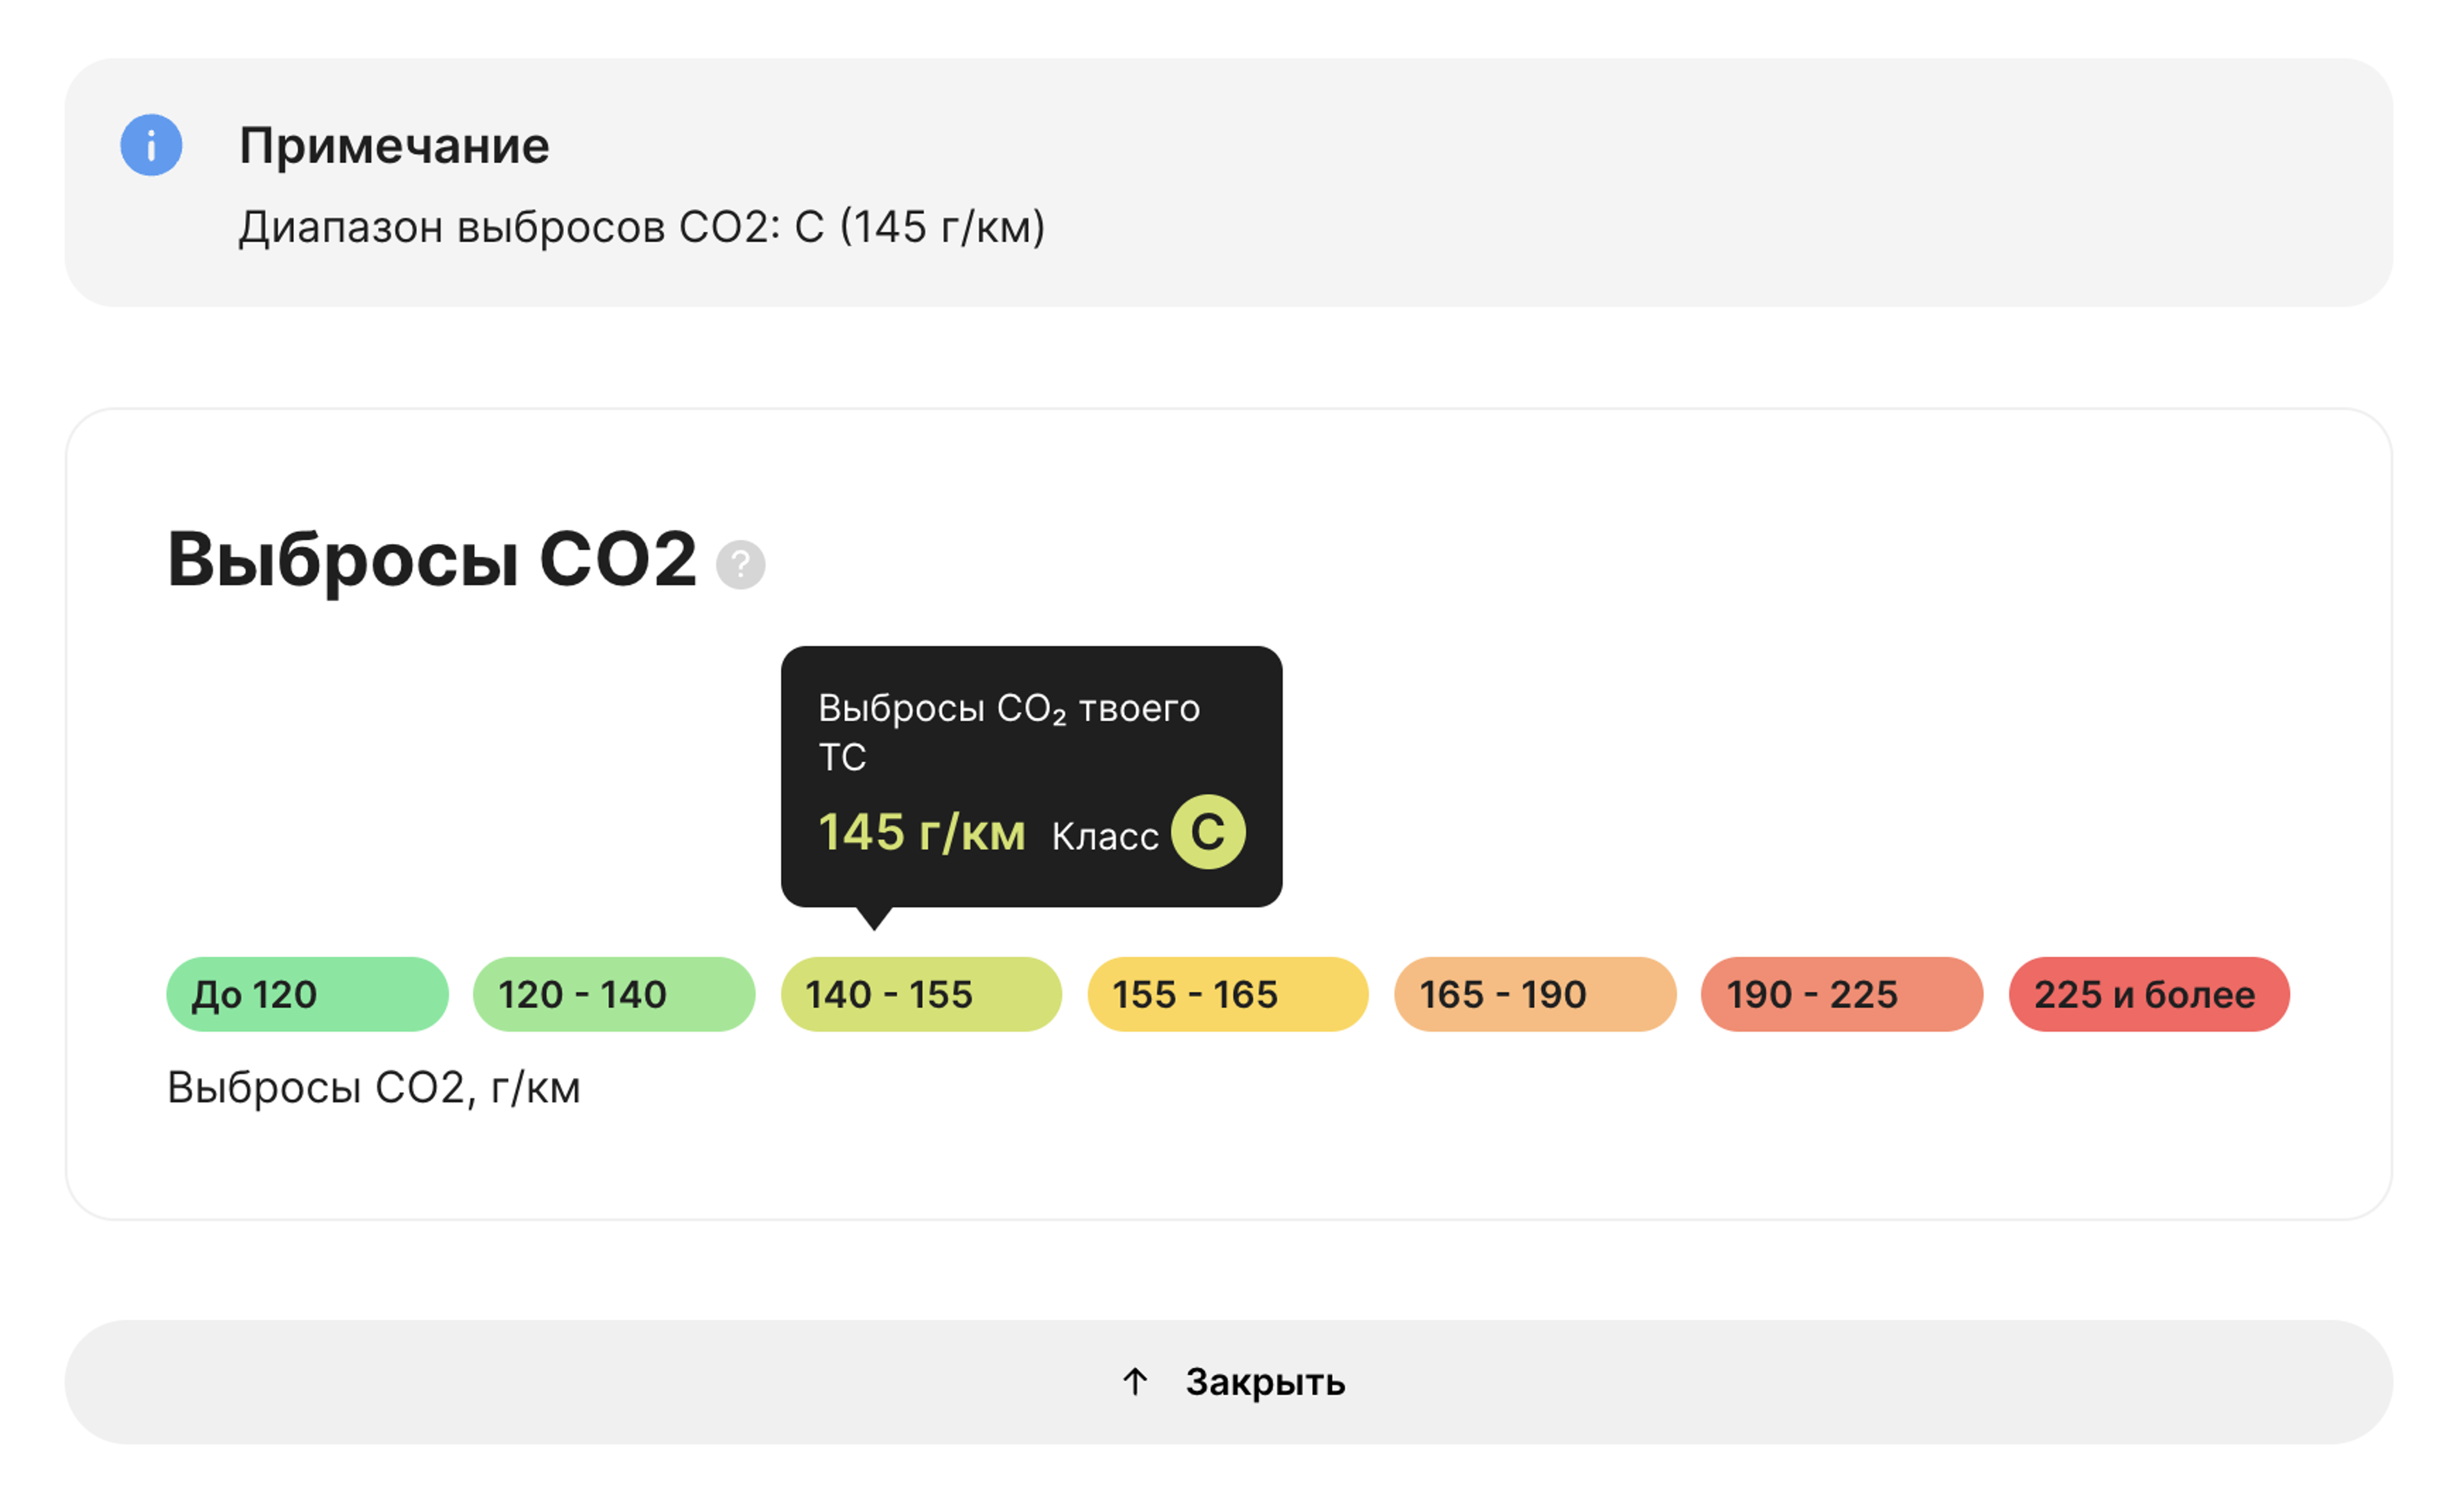Click the 140 - 155 range pill

[921, 994]
